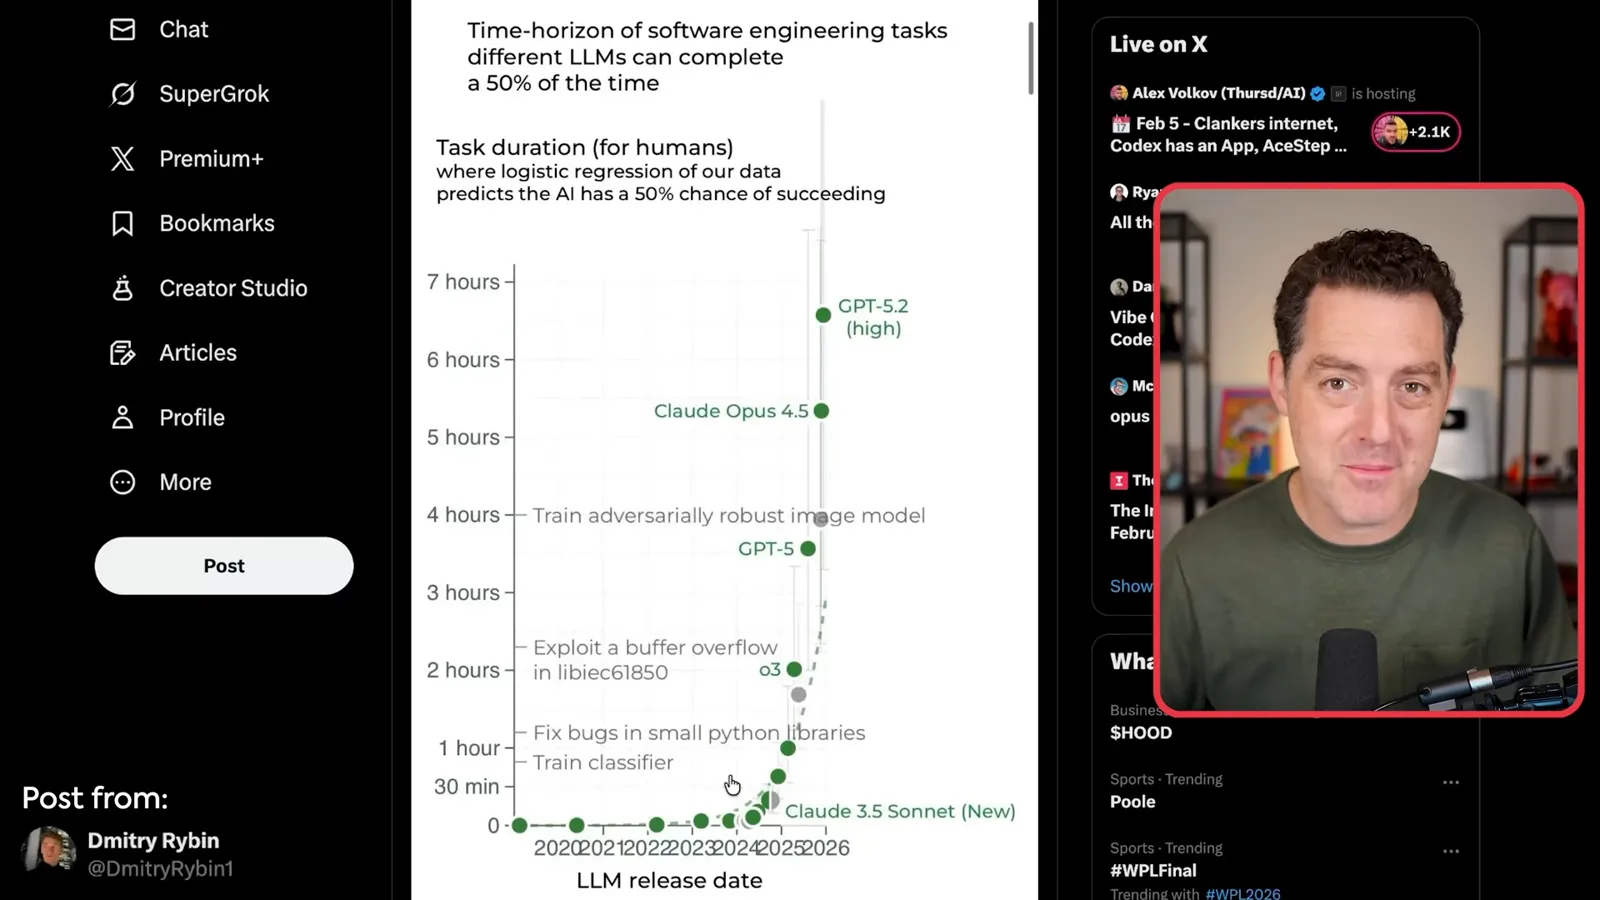
Task: Click the Profile person icon
Action: [x=122, y=417]
